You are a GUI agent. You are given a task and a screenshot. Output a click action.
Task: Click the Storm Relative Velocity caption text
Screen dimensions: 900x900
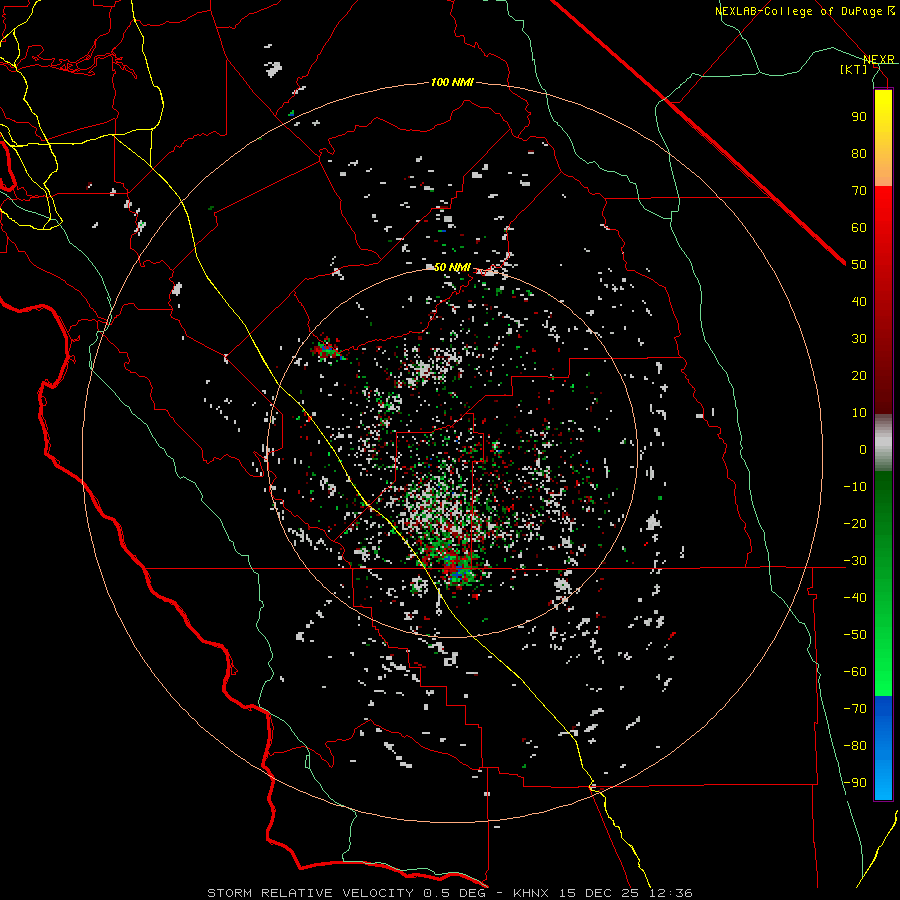pyautogui.click(x=449, y=893)
